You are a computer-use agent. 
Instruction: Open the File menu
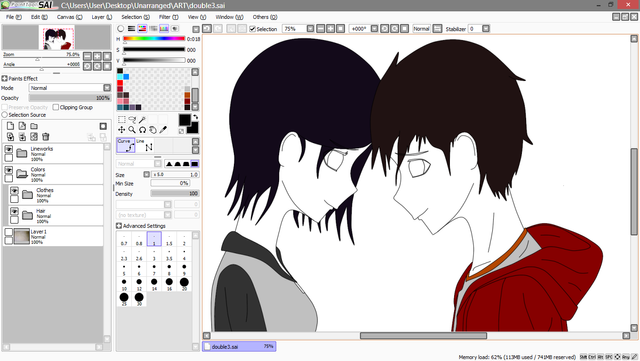point(14,17)
